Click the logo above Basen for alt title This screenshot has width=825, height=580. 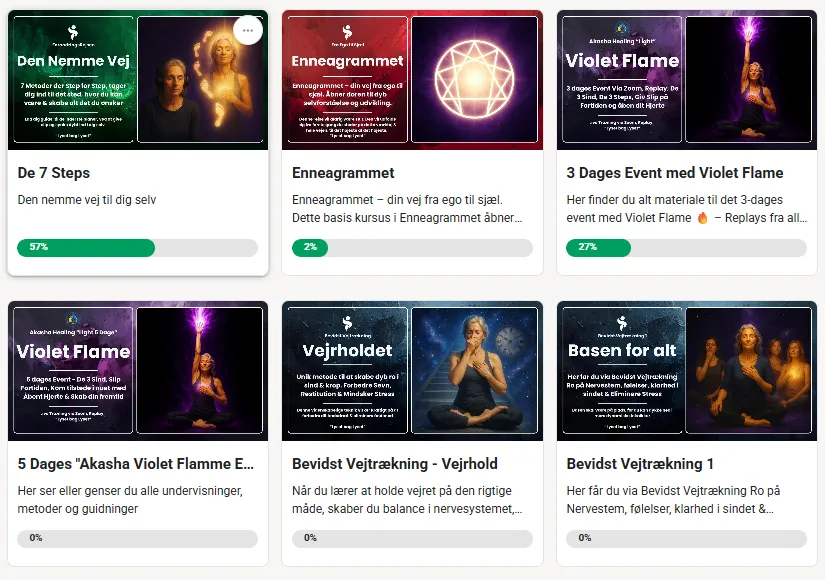click(622, 323)
